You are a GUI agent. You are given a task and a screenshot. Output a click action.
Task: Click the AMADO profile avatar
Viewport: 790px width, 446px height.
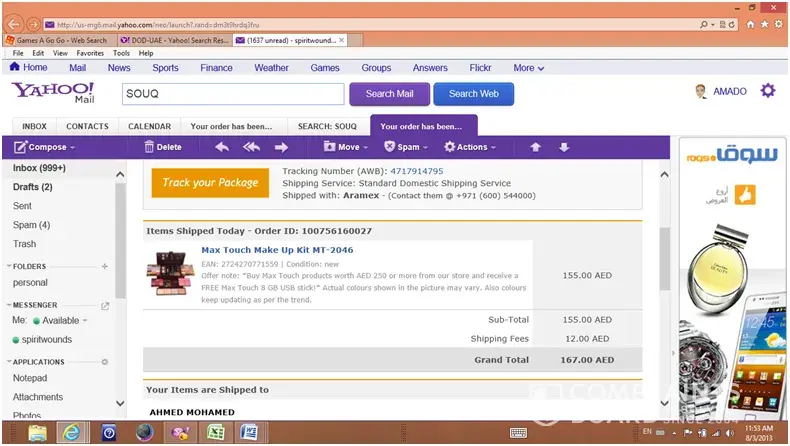click(701, 91)
